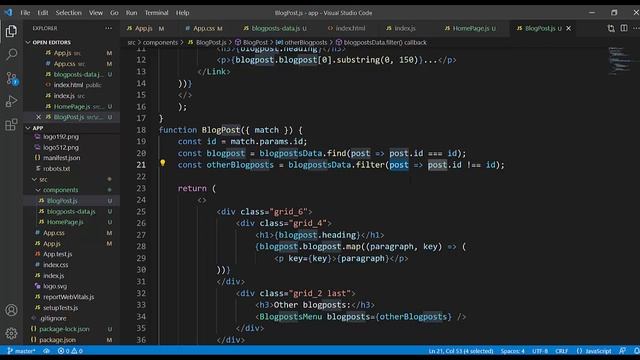The height and width of the screenshot is (360, 640).
Task: Open the notifications bell in the status bar
Action: (x=636, y=351)
